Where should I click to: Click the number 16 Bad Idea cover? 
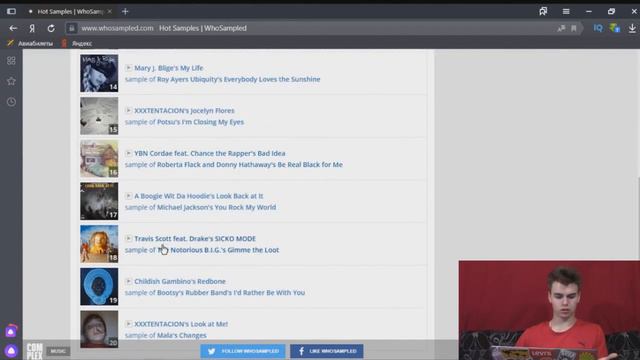99,158
